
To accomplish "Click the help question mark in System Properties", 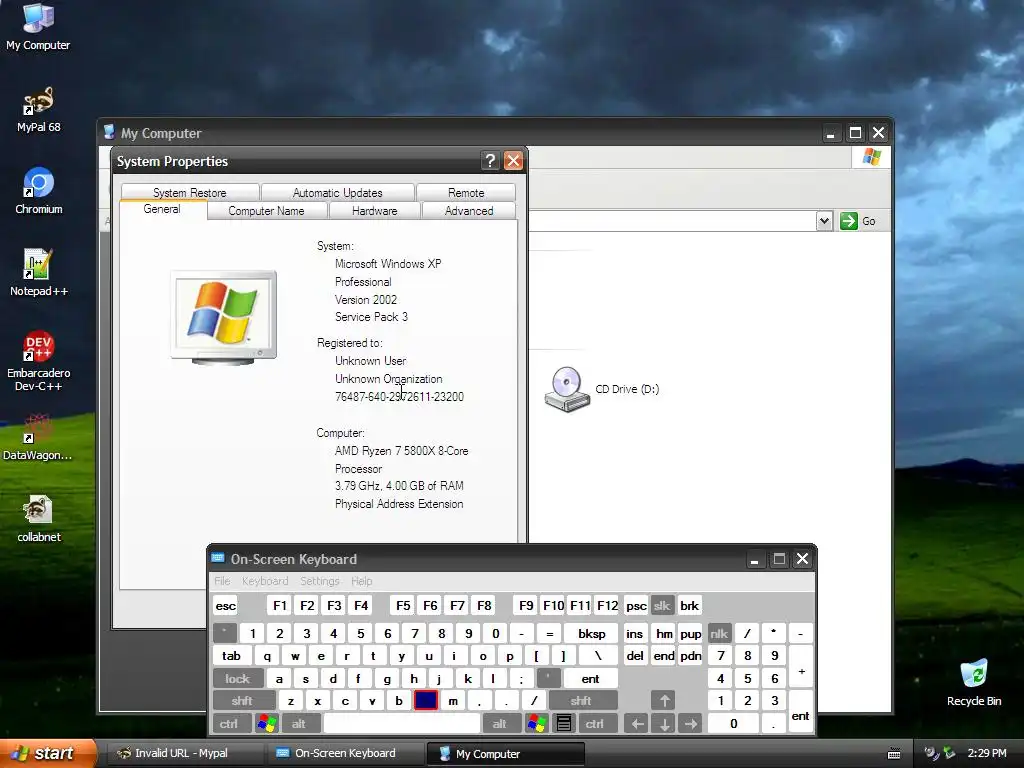I will click(x=490, y=161).
